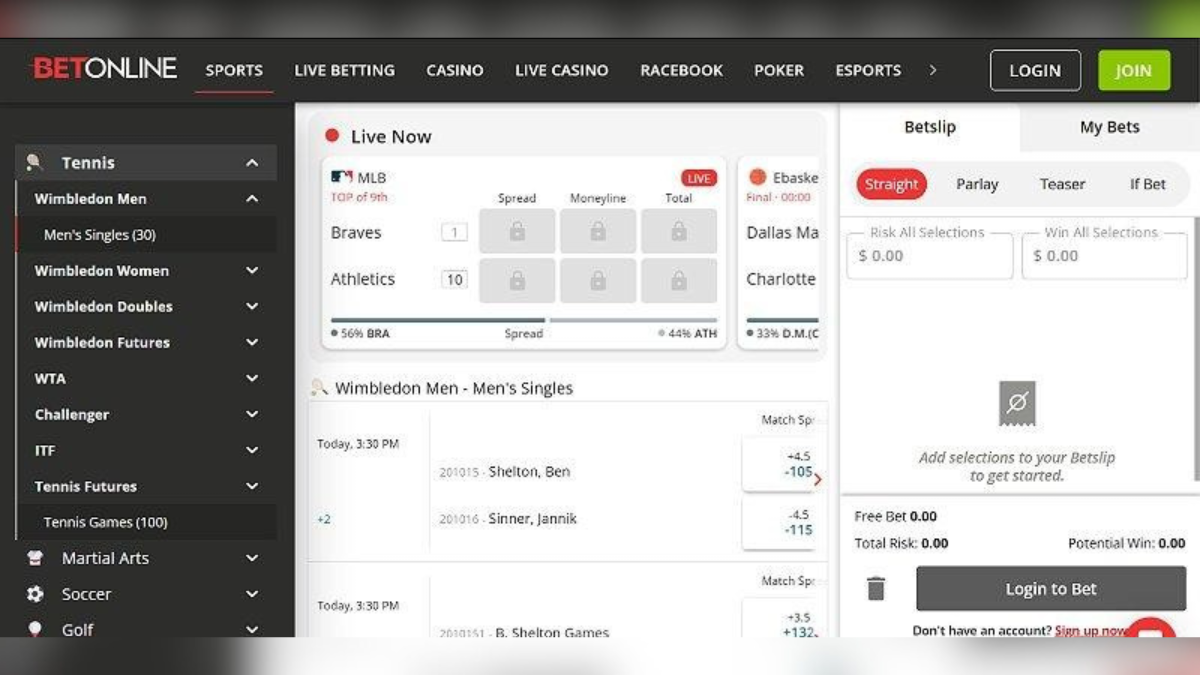Click the Golf sport icon

[x=35, y=630]
